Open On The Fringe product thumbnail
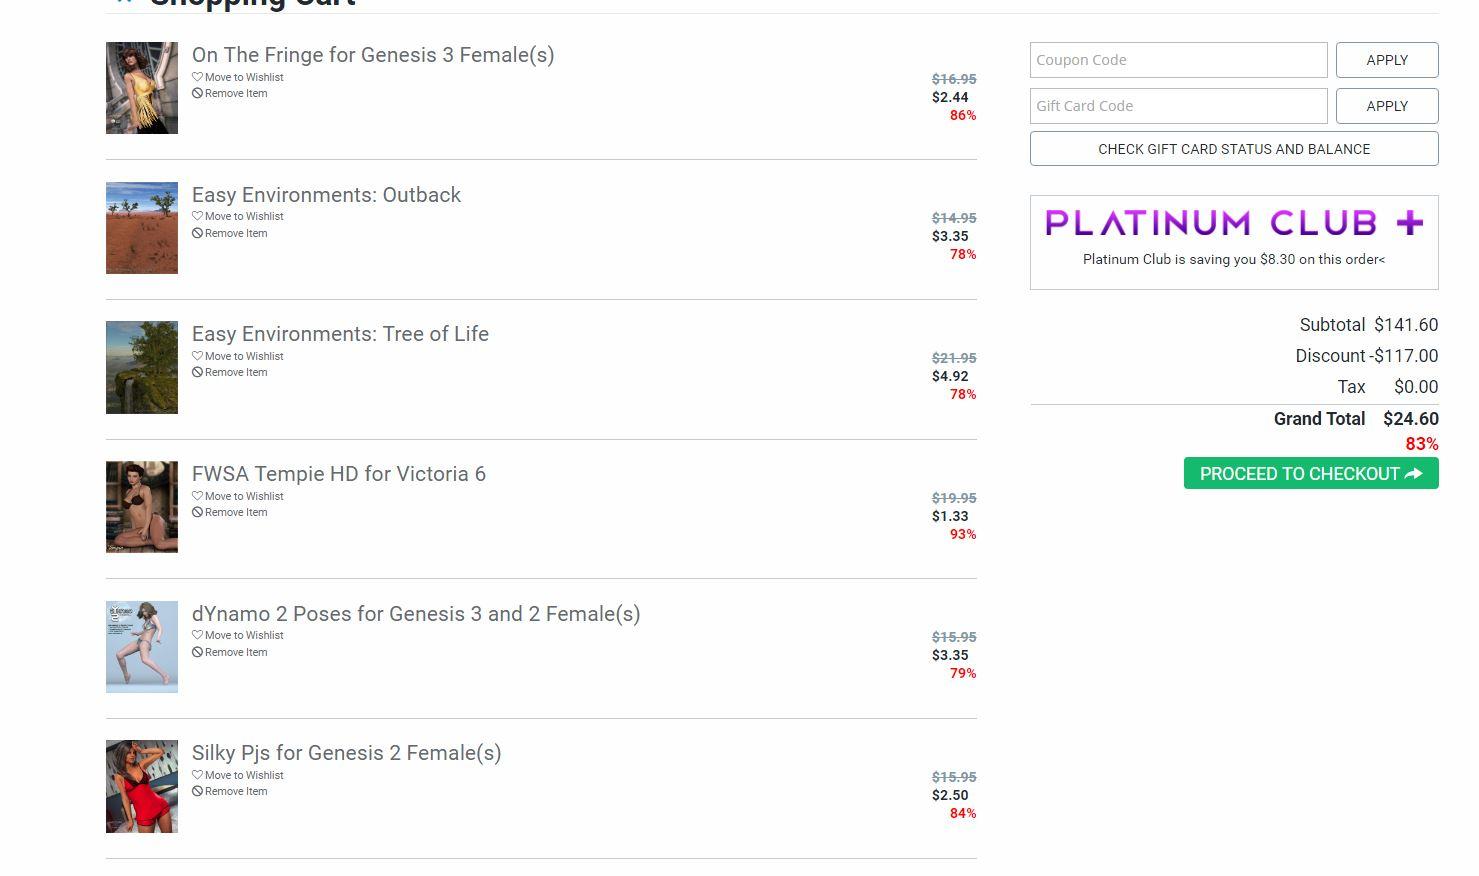1479x876 pixels. coord(142,88)
